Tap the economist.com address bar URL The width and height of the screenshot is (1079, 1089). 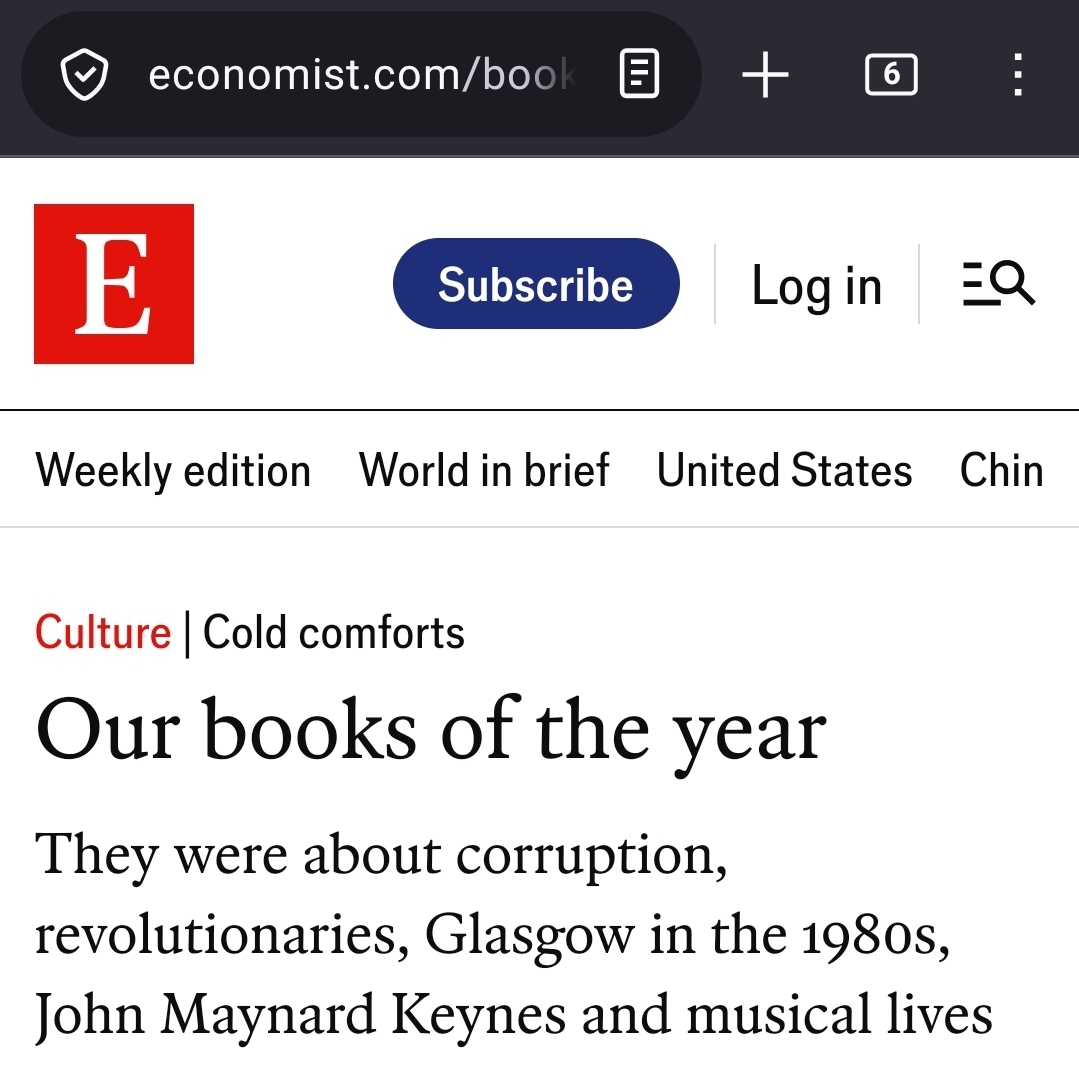[360, 75]
